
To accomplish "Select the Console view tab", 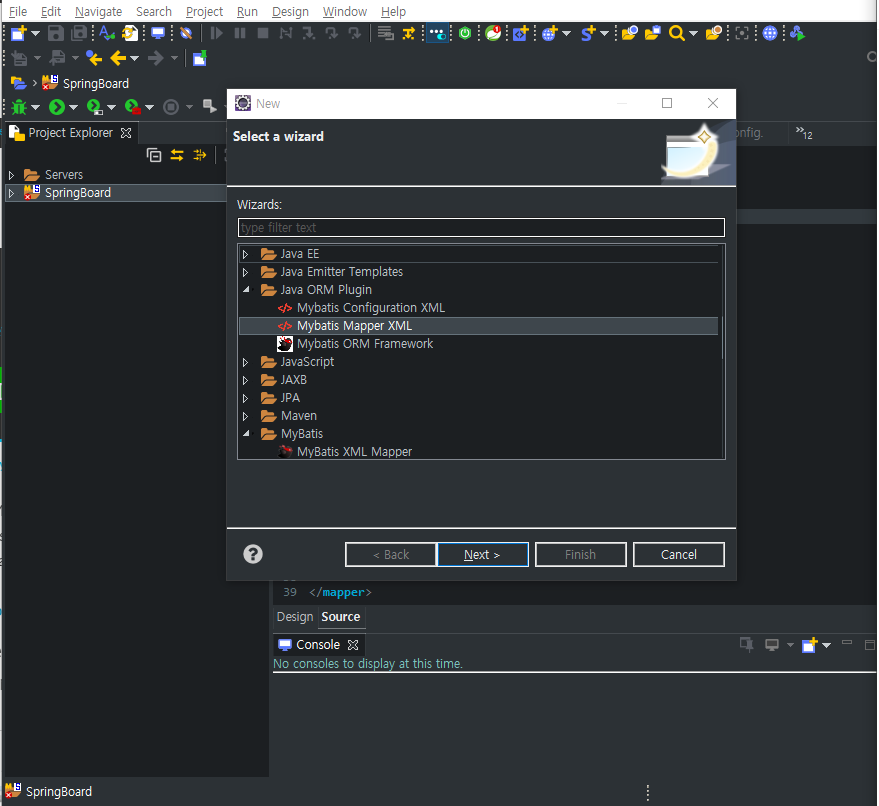I will coord(318,645).
